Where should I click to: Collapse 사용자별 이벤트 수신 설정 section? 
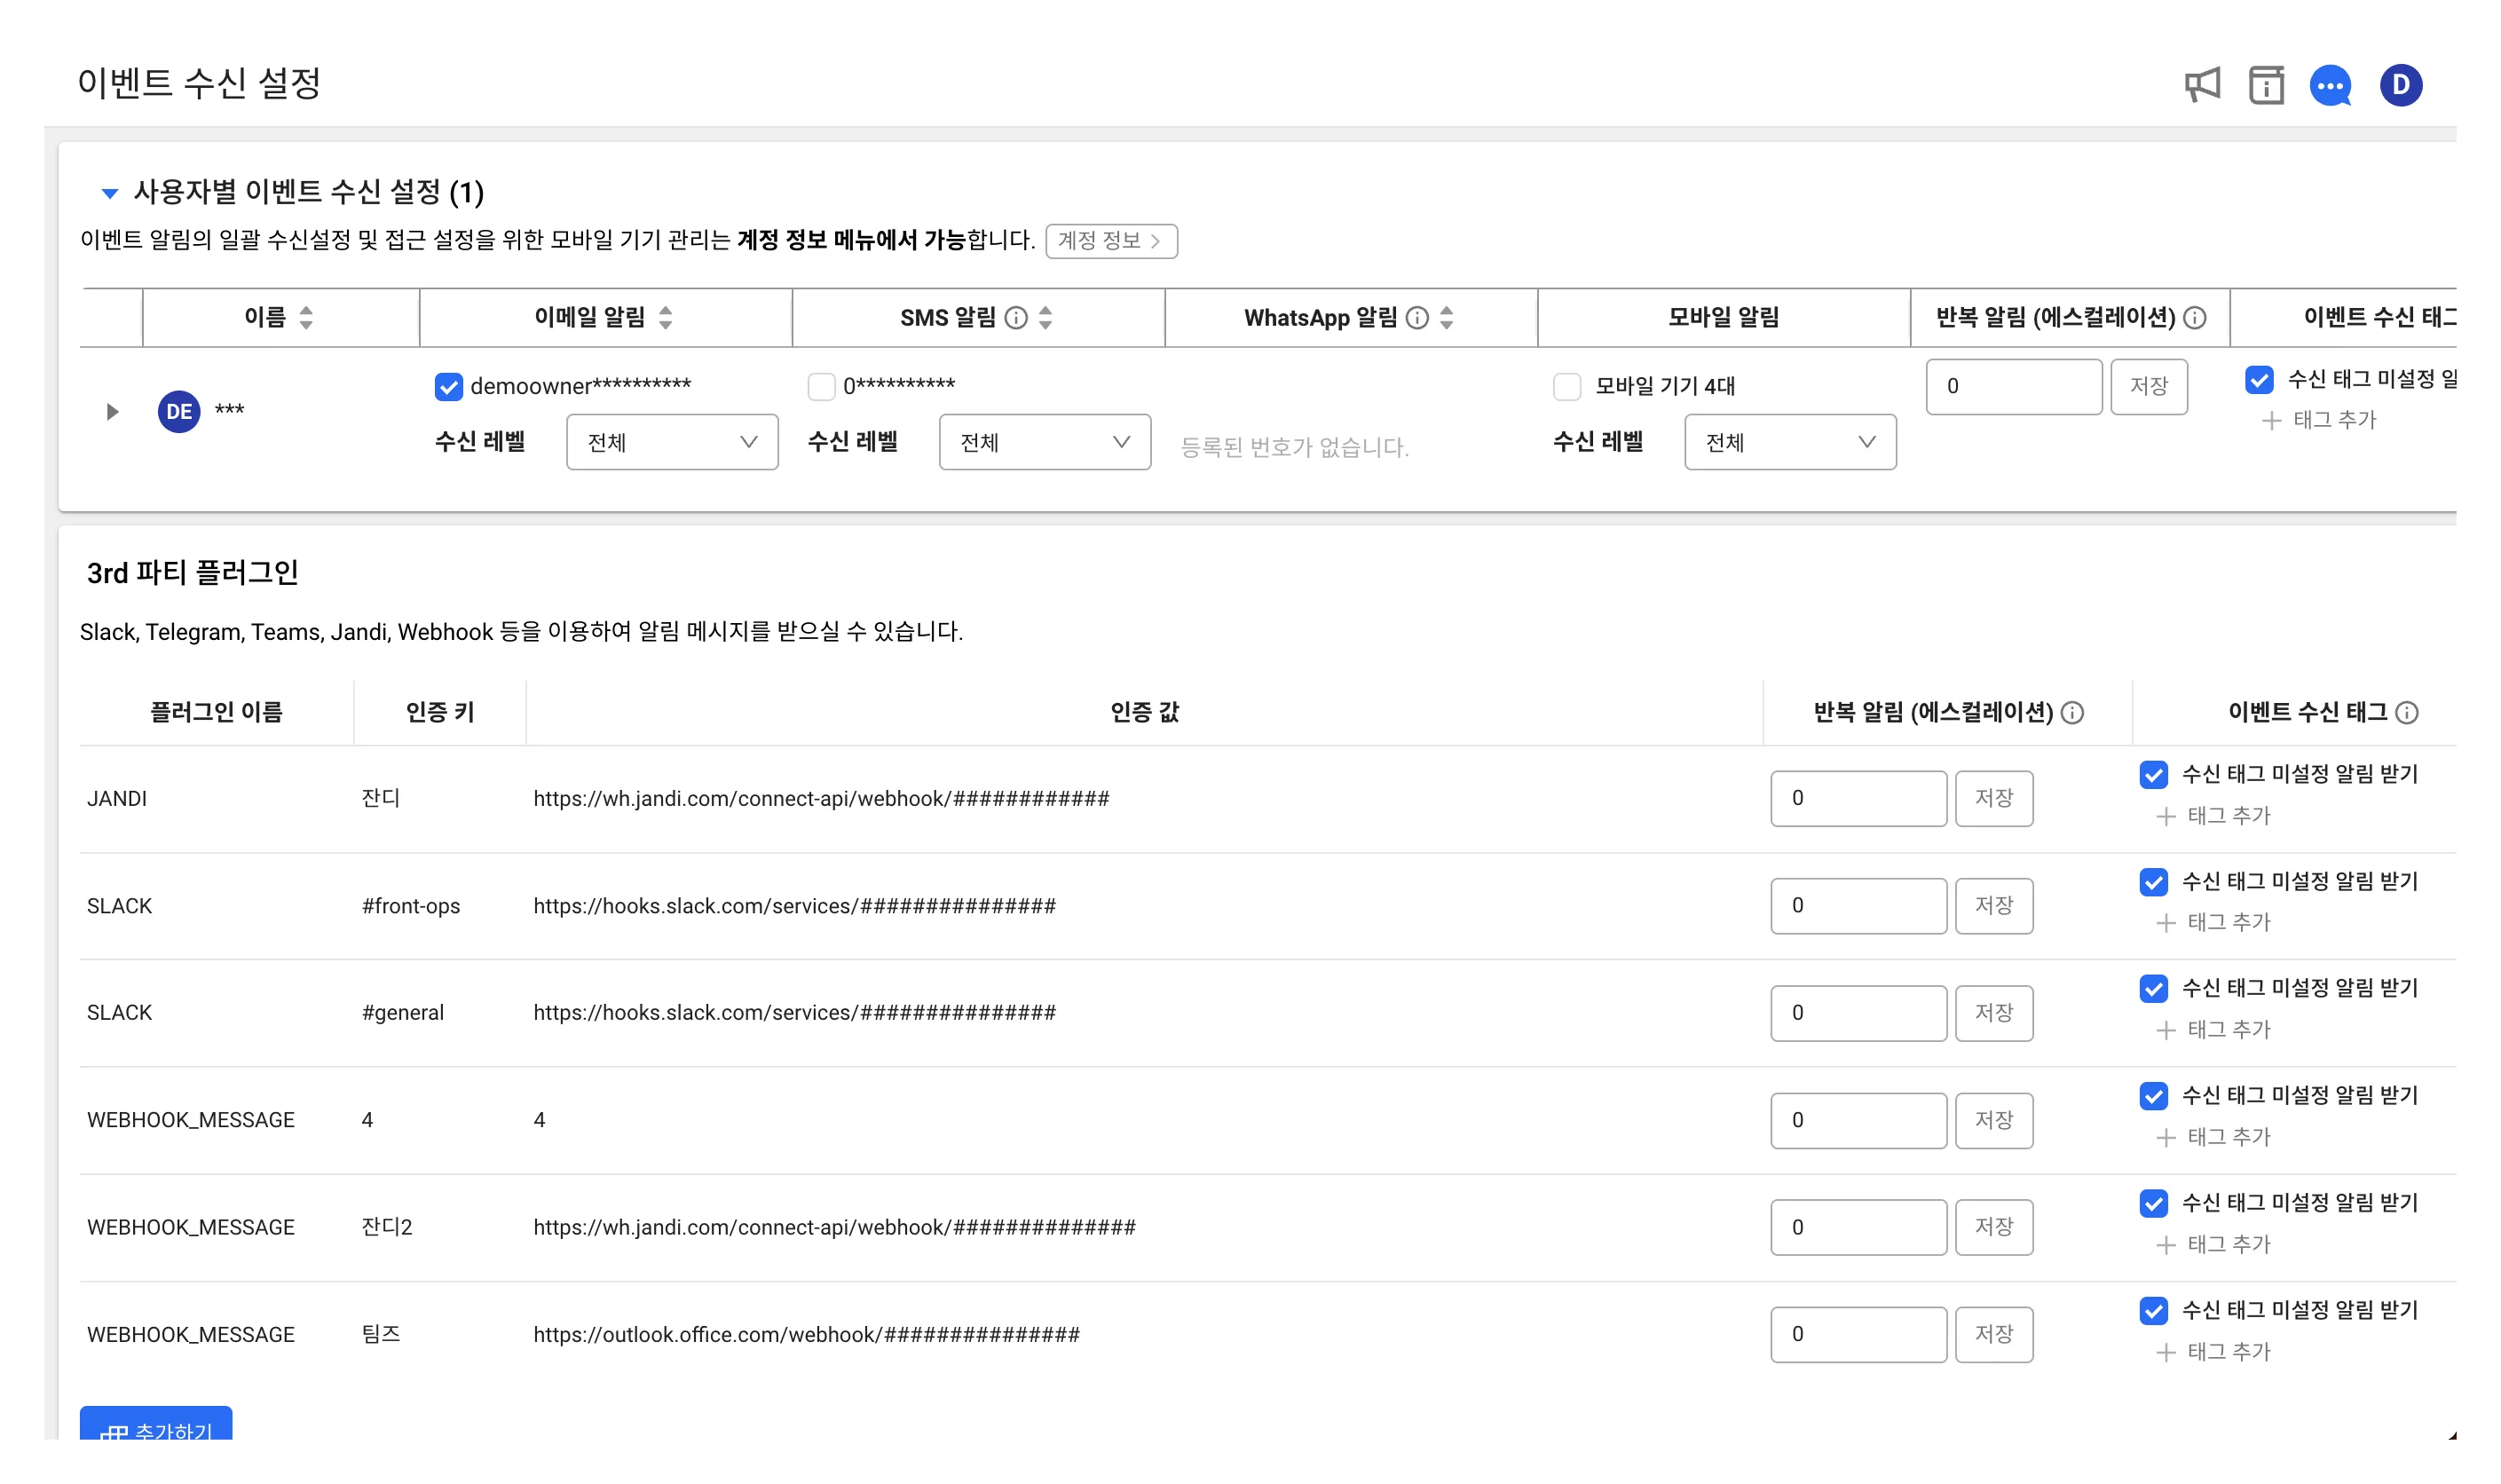[x=110, y=192]
